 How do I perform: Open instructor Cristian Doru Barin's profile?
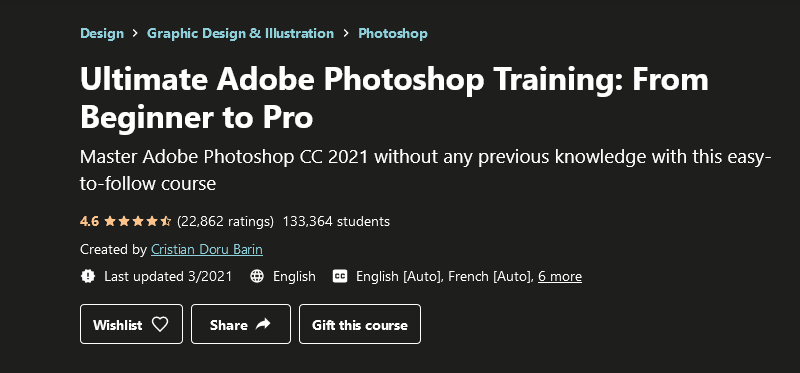(x=207, y=250)
